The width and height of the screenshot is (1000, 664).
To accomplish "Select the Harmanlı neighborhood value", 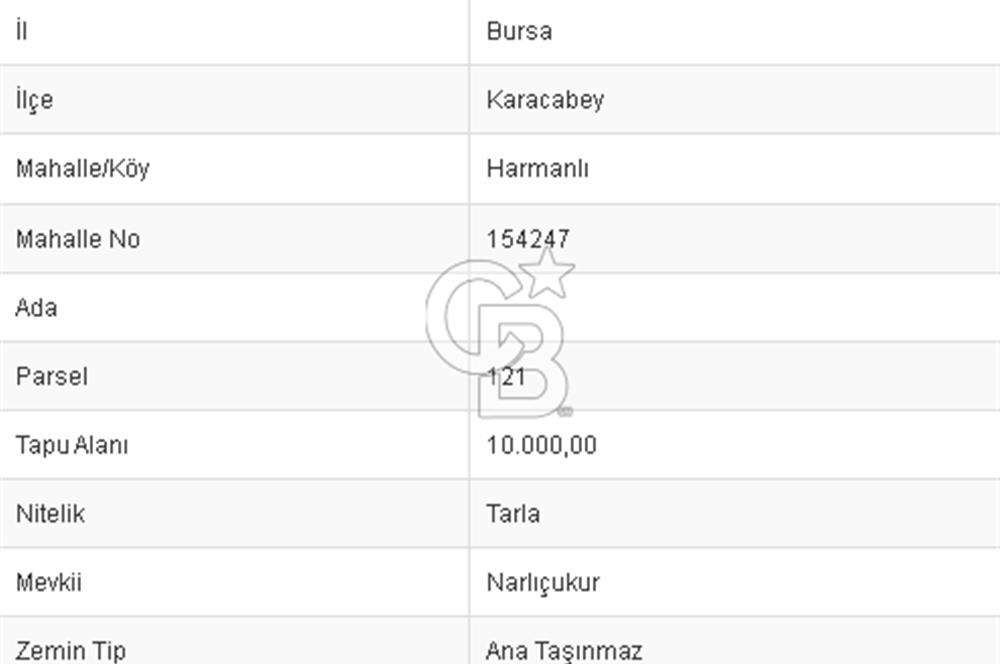I will (x=537, y=168).
